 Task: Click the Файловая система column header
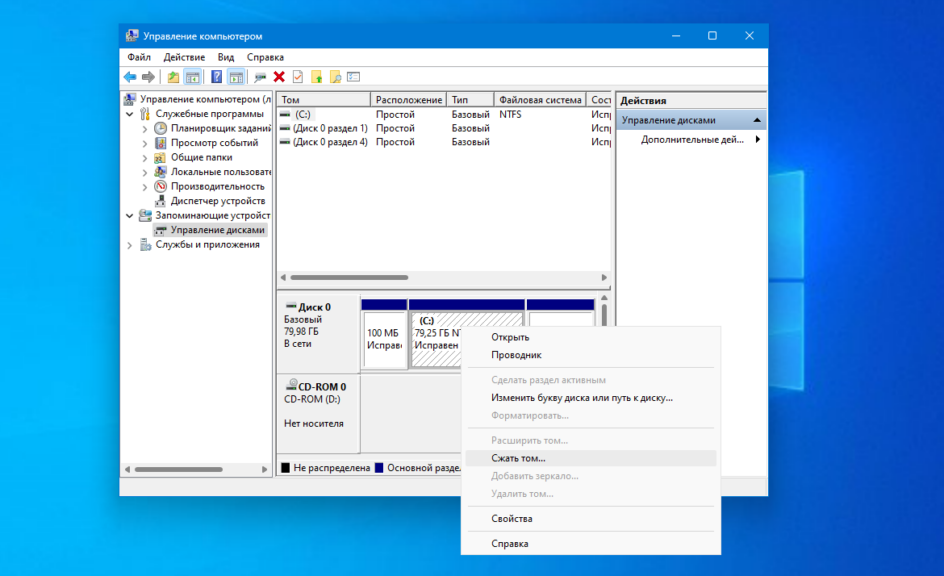(x=540, y=100)
